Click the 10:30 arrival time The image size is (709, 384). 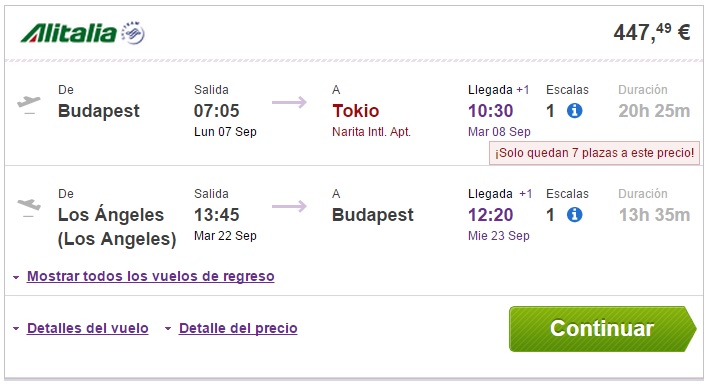tap(491, 111)
